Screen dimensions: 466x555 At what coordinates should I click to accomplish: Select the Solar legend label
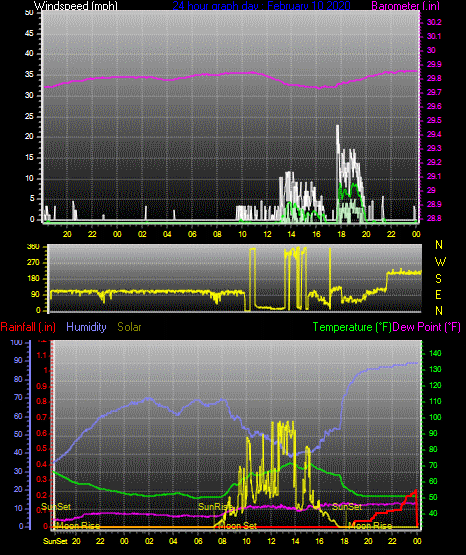point(129,327)
